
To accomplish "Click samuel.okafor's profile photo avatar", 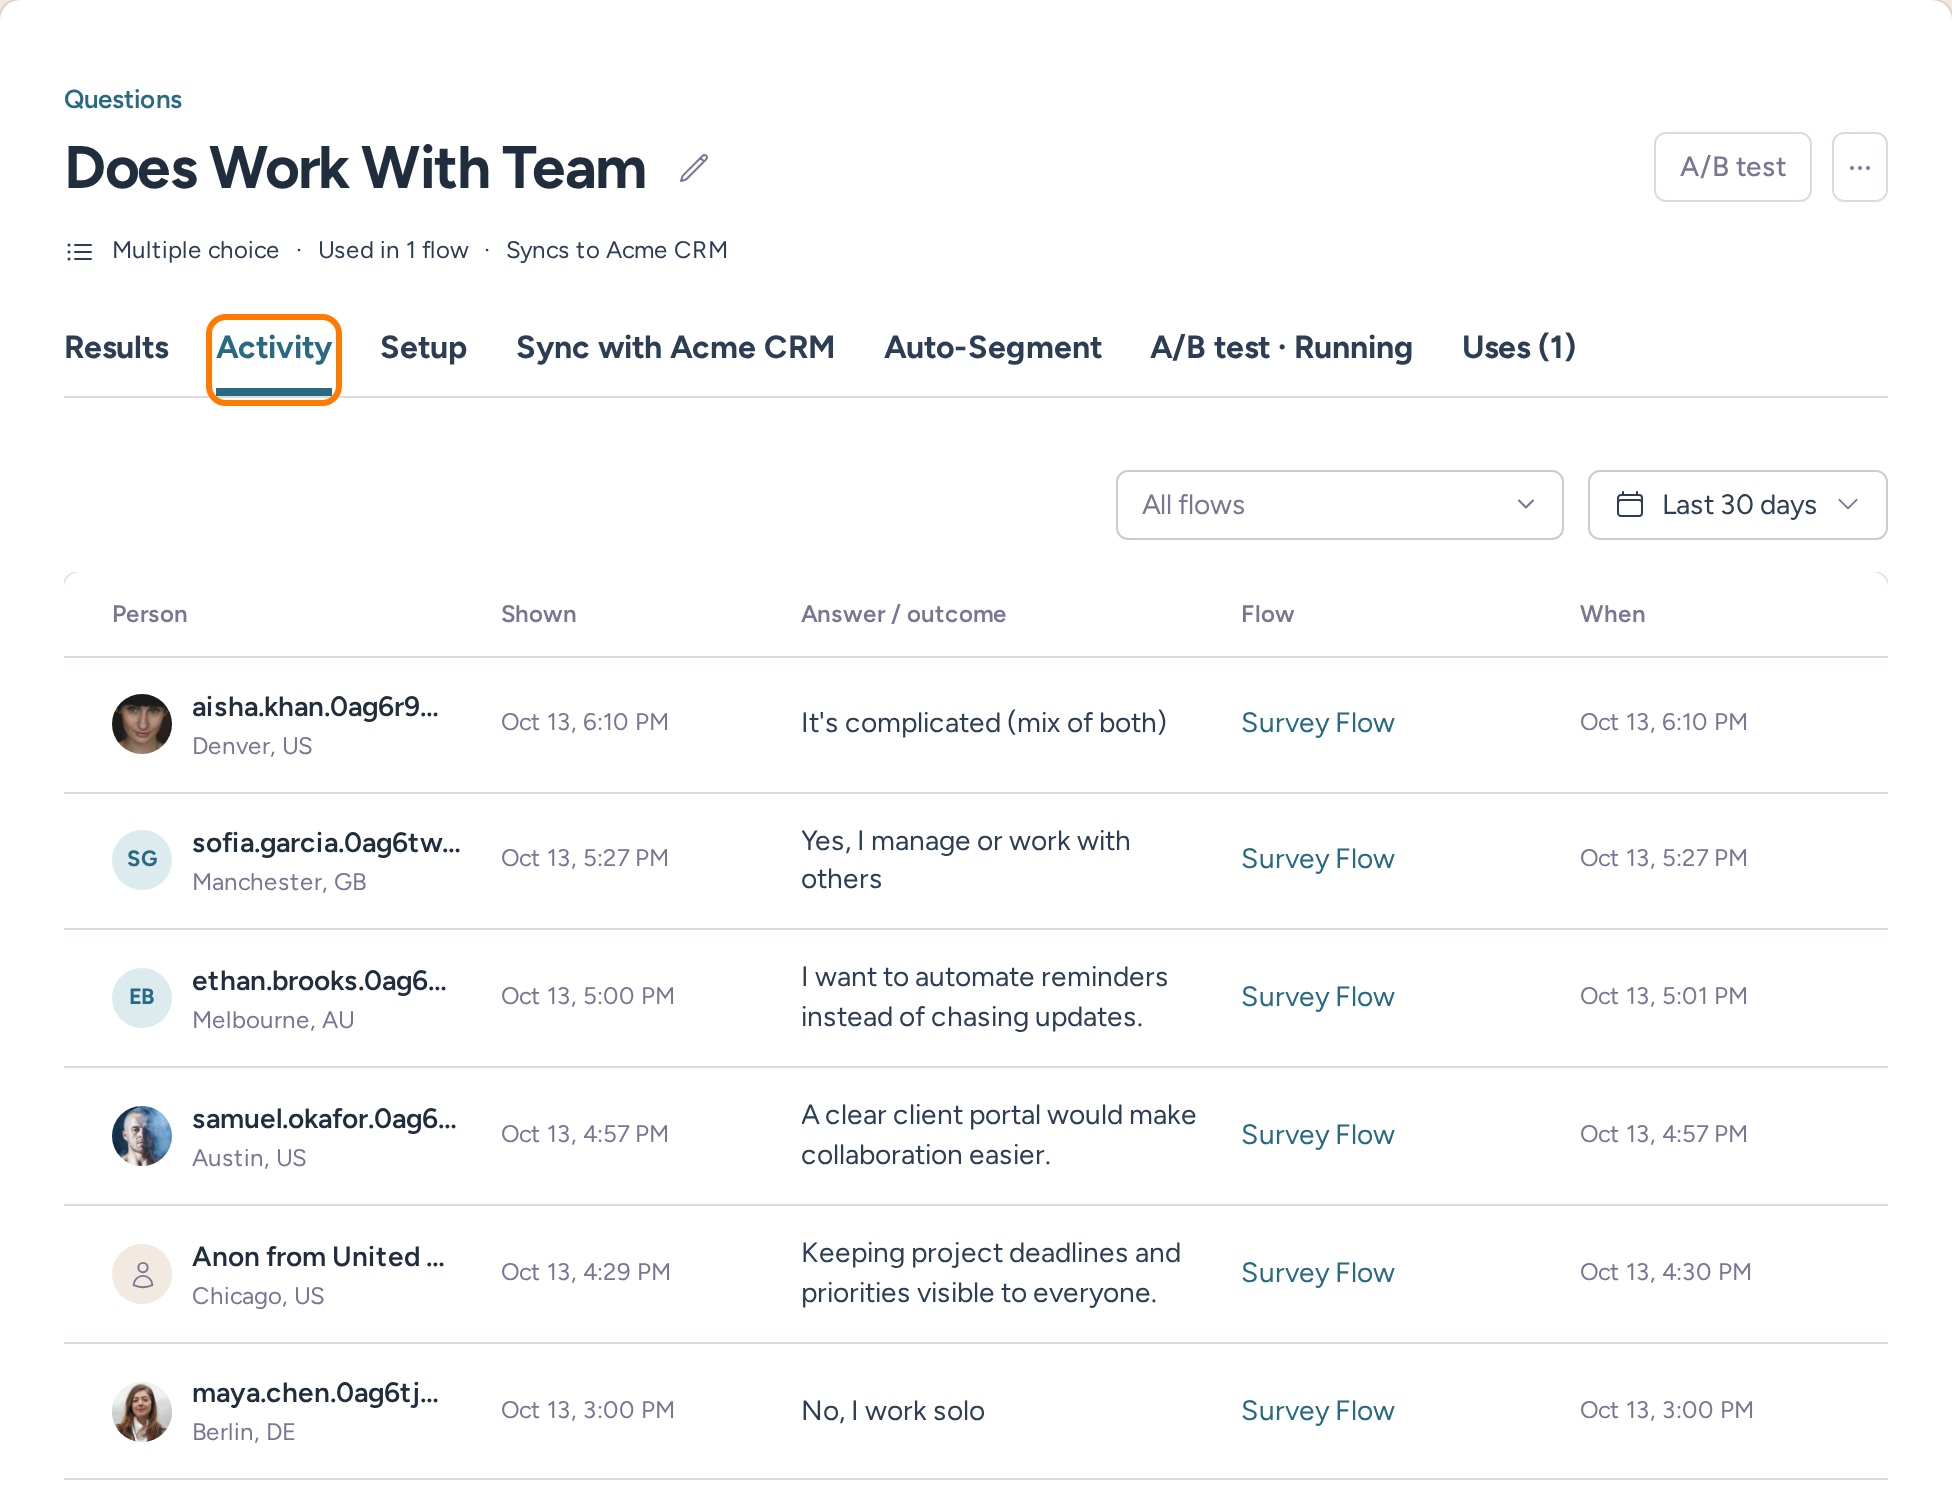I will point(142,1135).
